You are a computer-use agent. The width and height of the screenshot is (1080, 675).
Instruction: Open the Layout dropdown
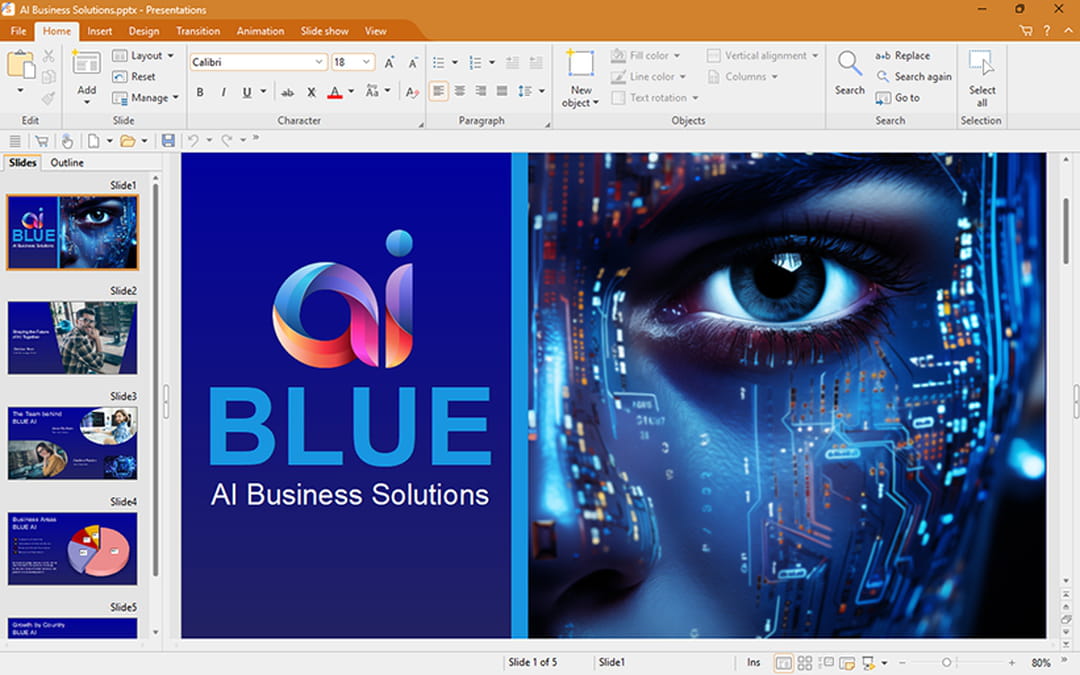(x=144, y=56)
